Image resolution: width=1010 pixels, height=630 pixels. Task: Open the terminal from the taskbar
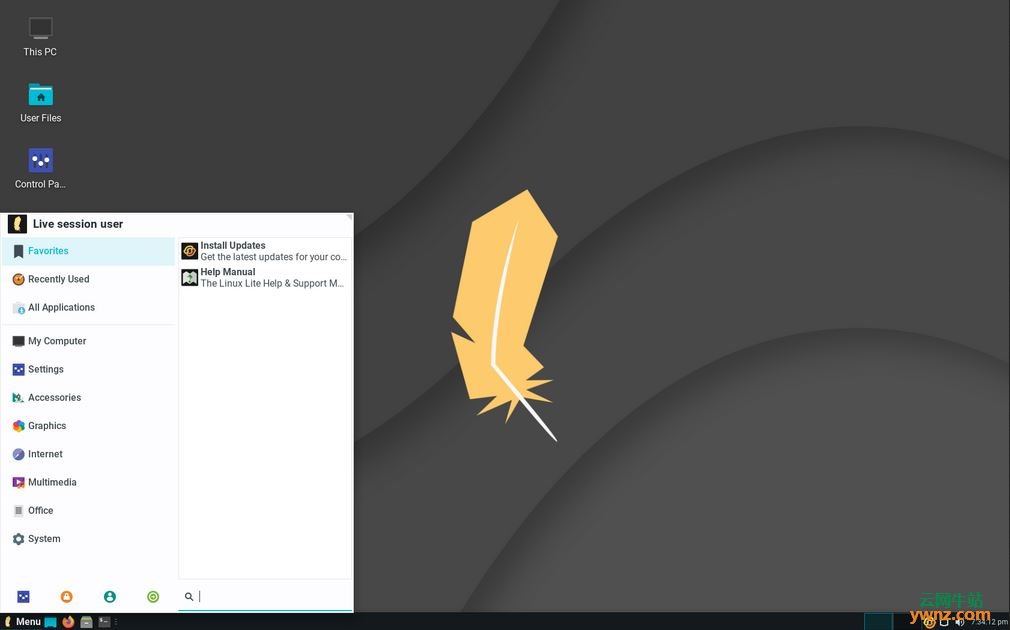[104, 622]
